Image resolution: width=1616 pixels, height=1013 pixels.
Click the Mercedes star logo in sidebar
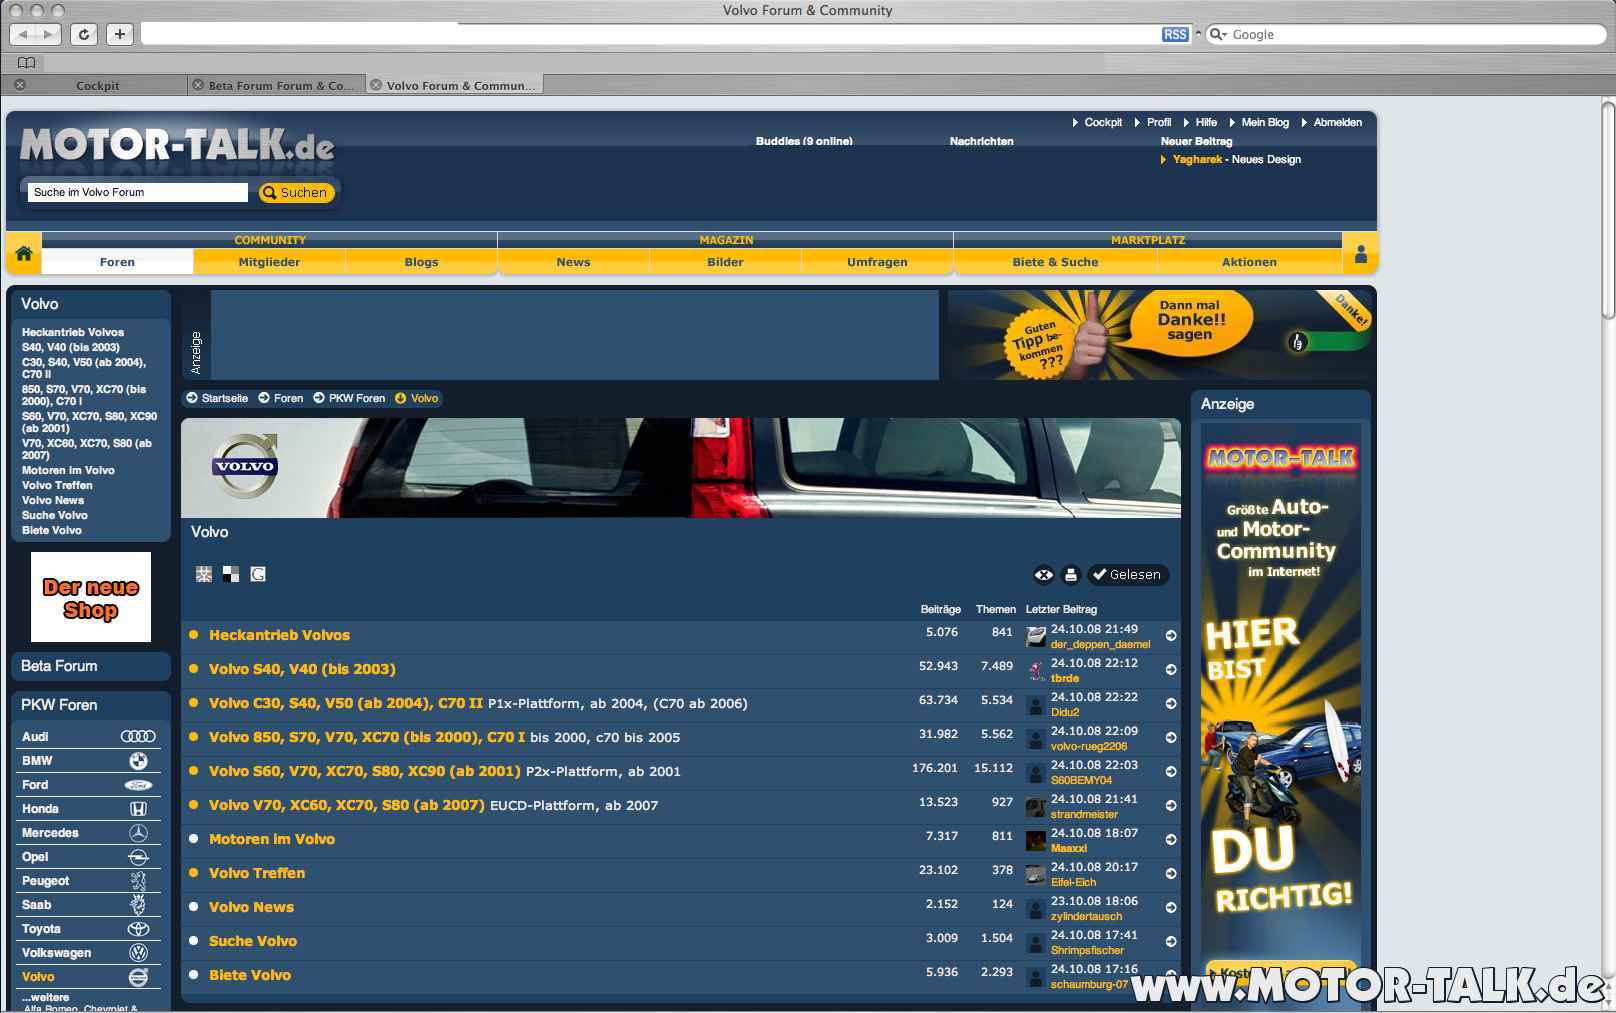click(x=138, y=833)
